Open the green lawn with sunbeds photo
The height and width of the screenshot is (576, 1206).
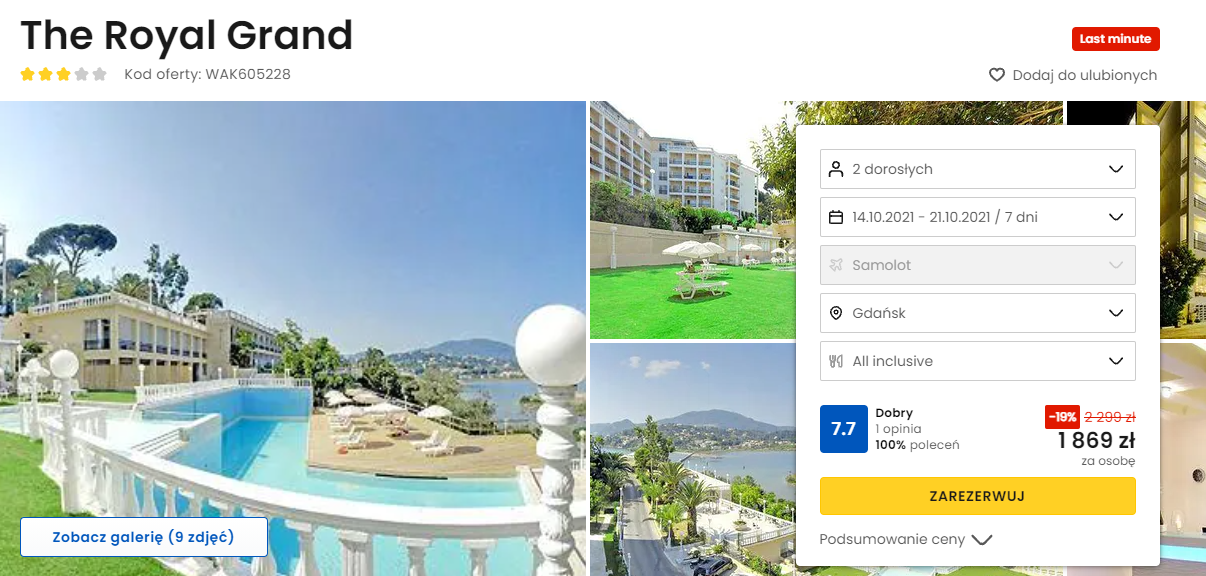tap(692, 220)
